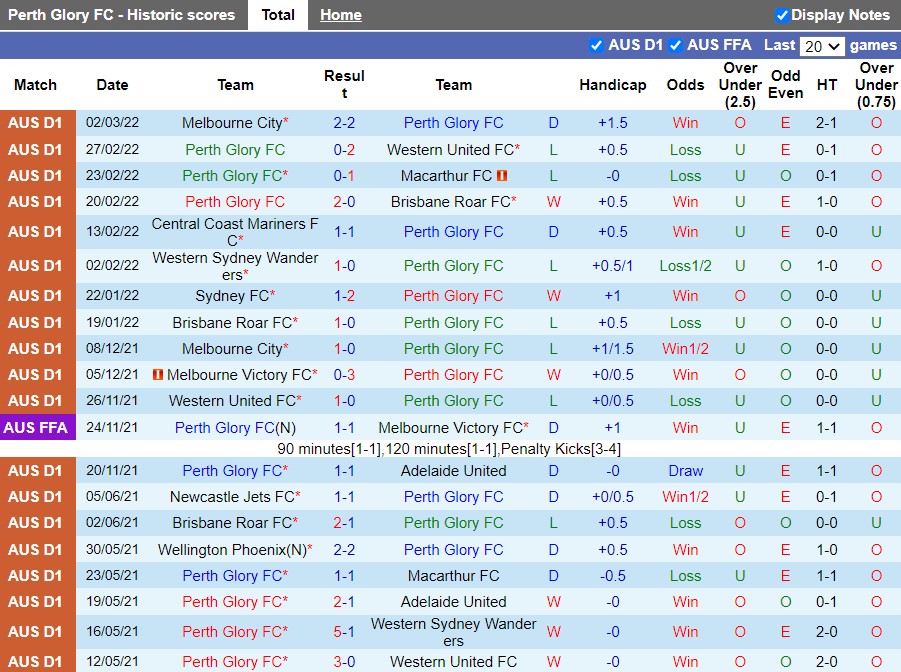
Task: Click Western Sydney Wanderers on 02/02/22
Action: tap(235, 266)
